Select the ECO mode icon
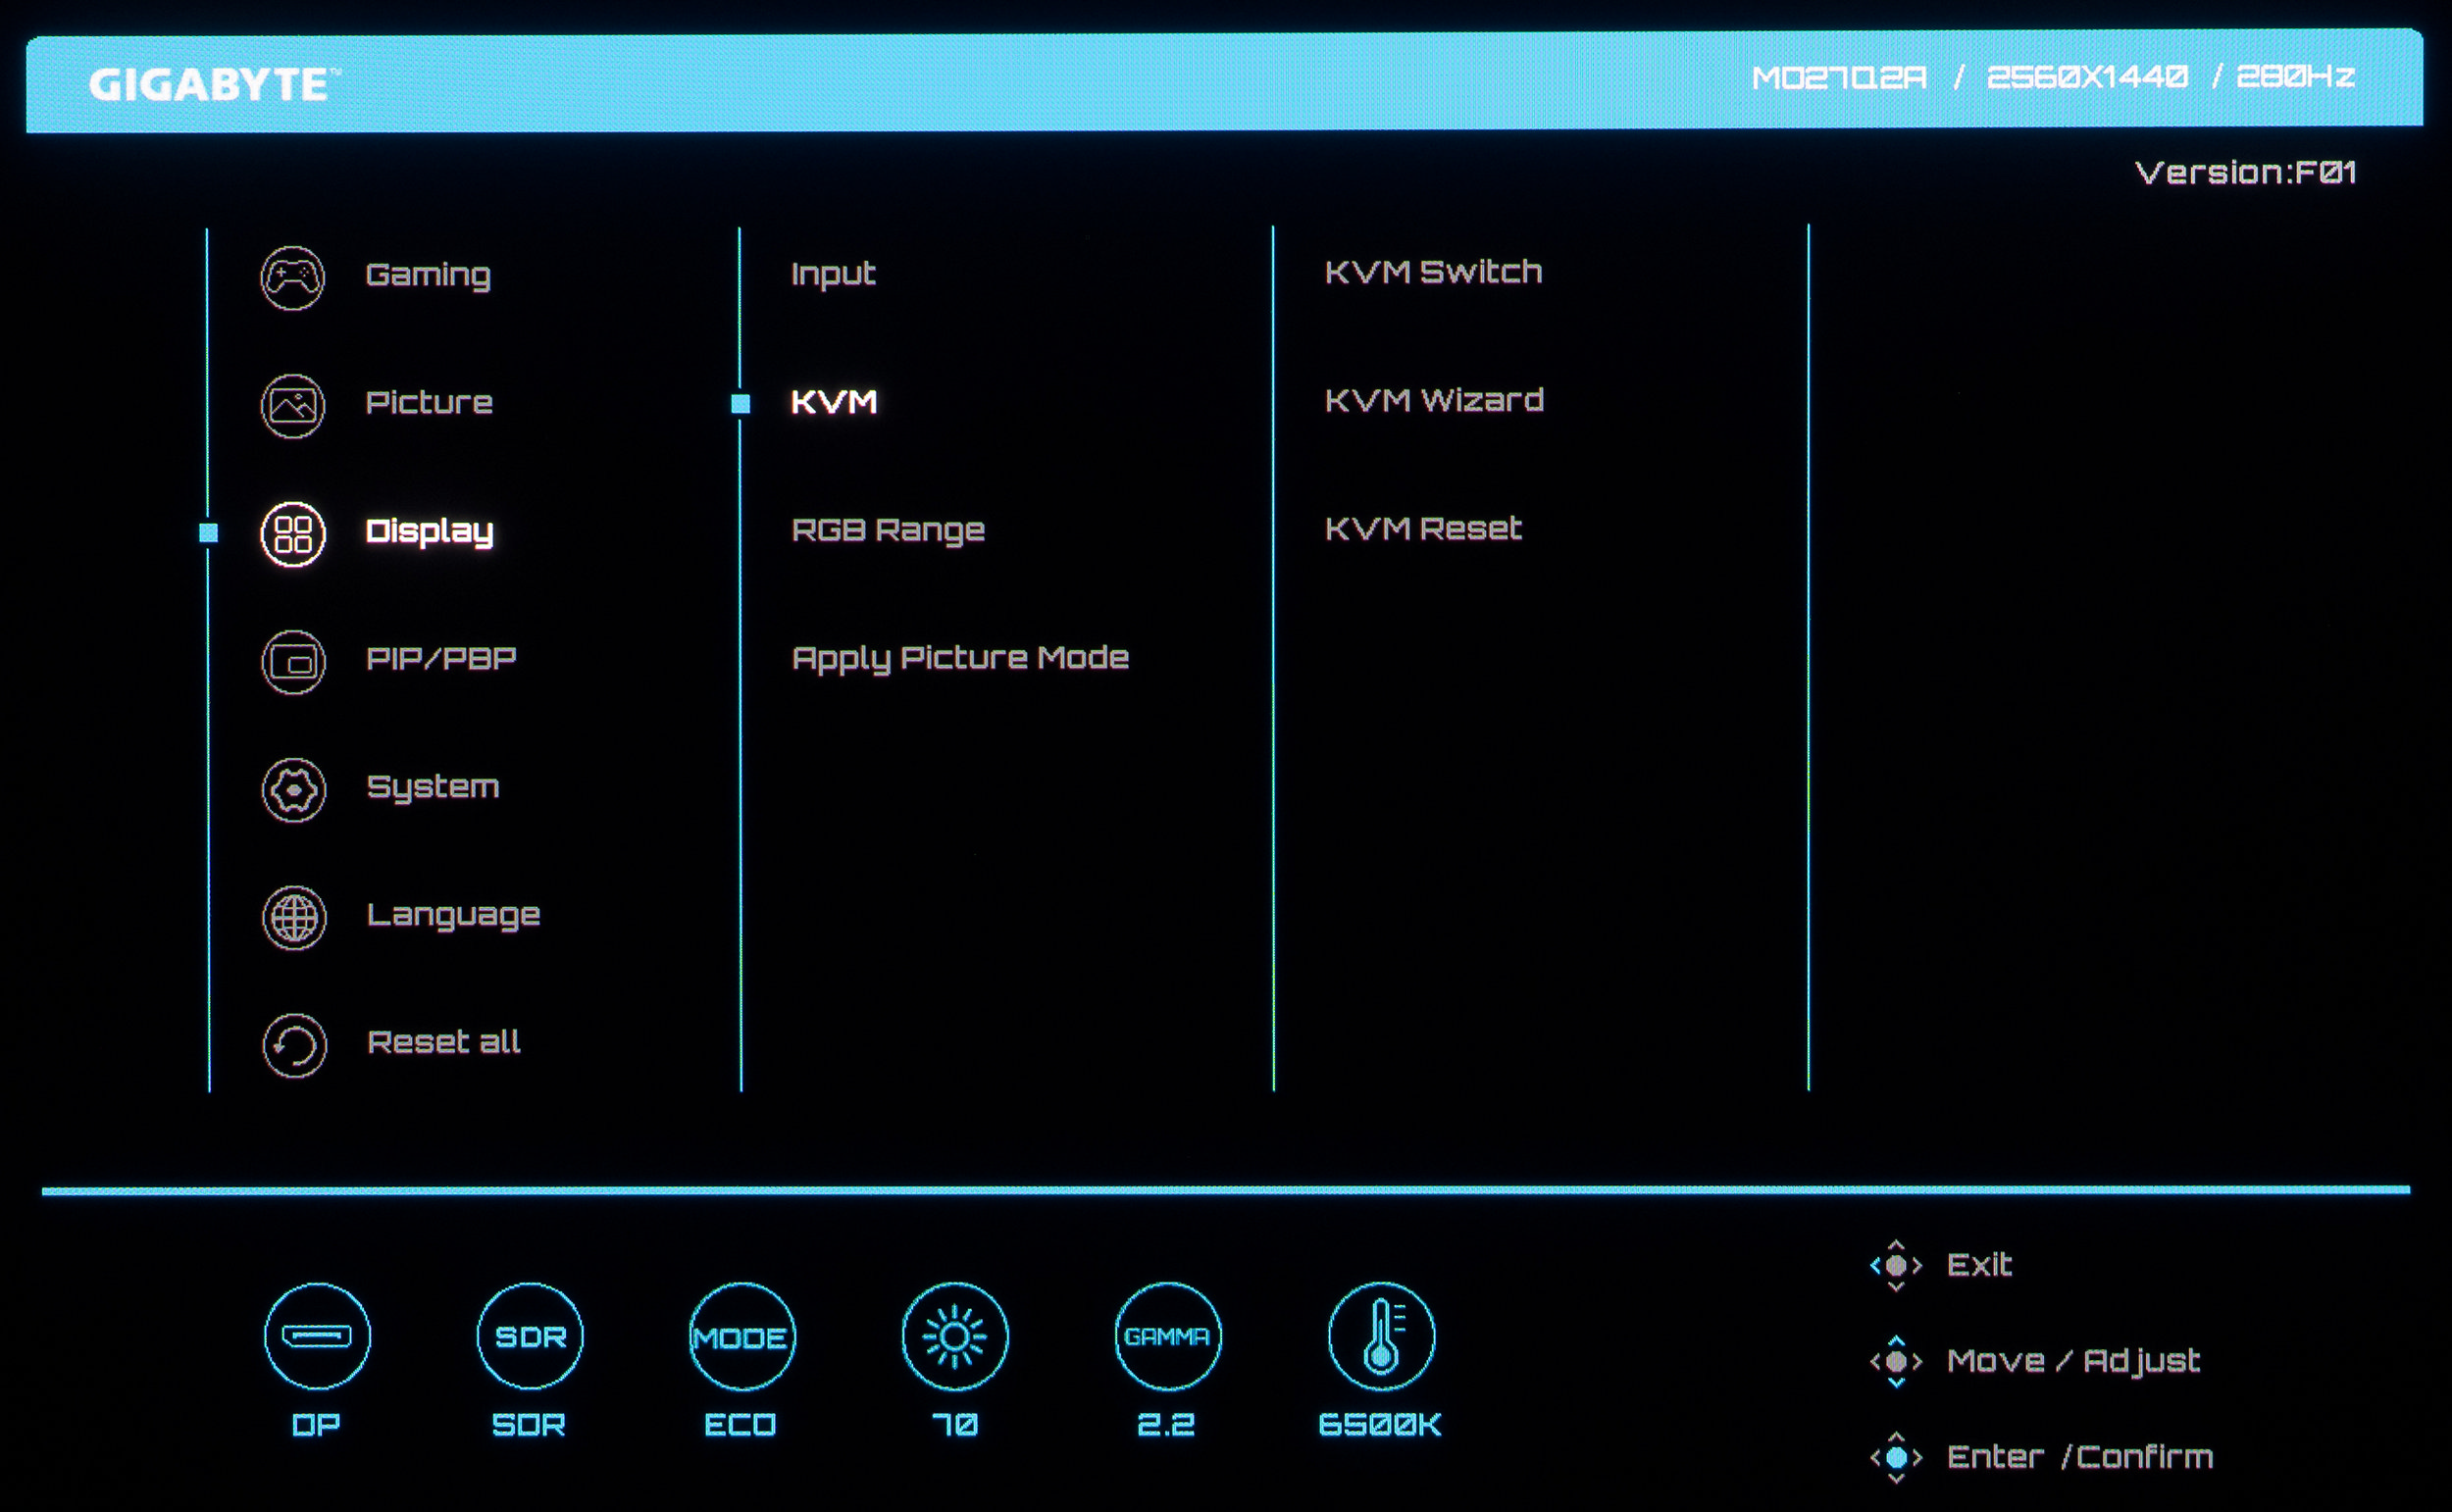 point(742,1336)
